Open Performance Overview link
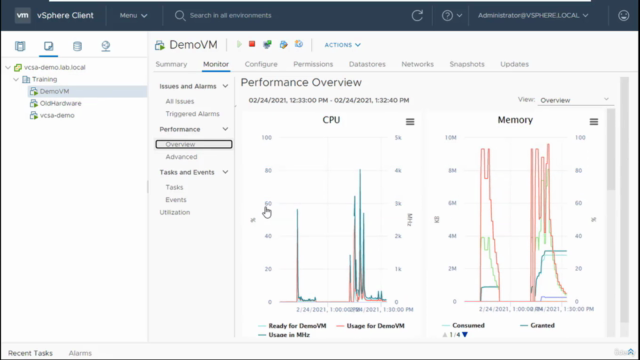 click(x=194, y=144)
